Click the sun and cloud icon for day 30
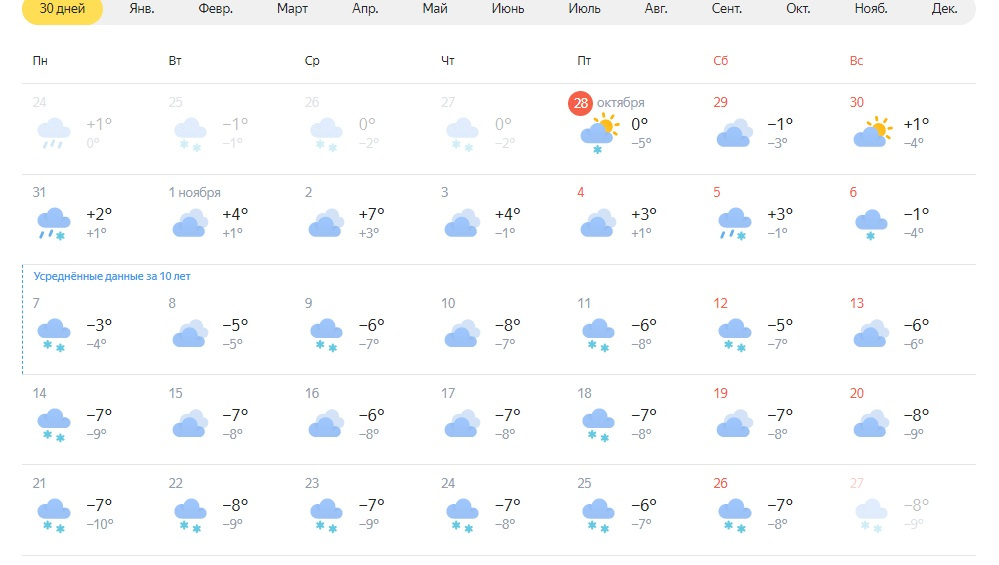The height and width of the screenshot is (565, 999). (872, 132)
